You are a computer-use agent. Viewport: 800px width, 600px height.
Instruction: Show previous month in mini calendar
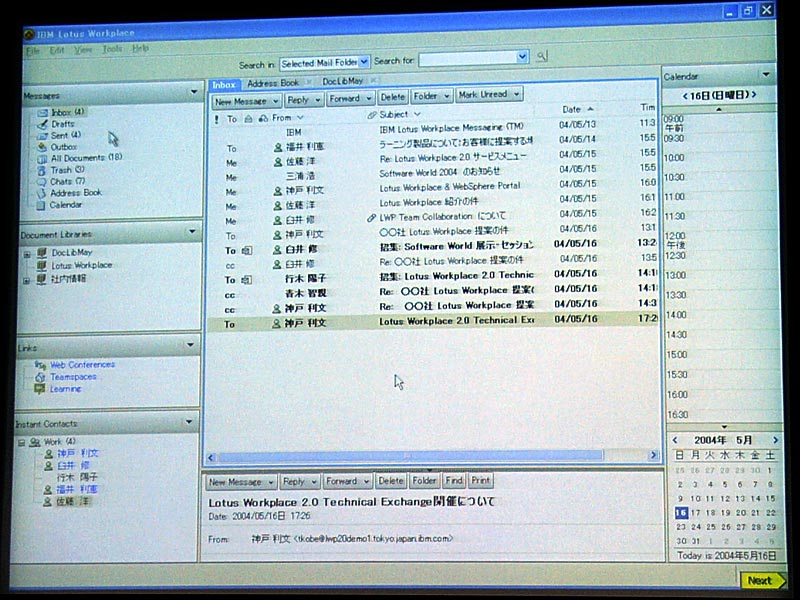(675, 440)
